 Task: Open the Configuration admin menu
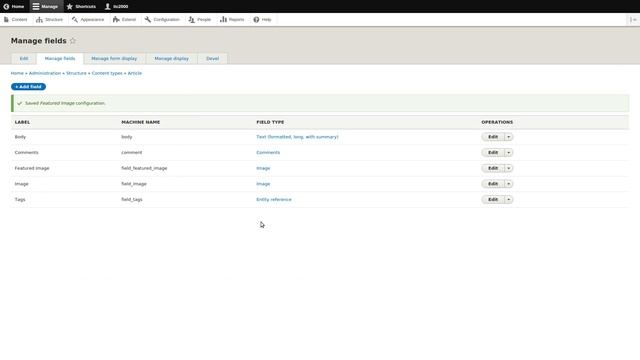click(162, 20)
